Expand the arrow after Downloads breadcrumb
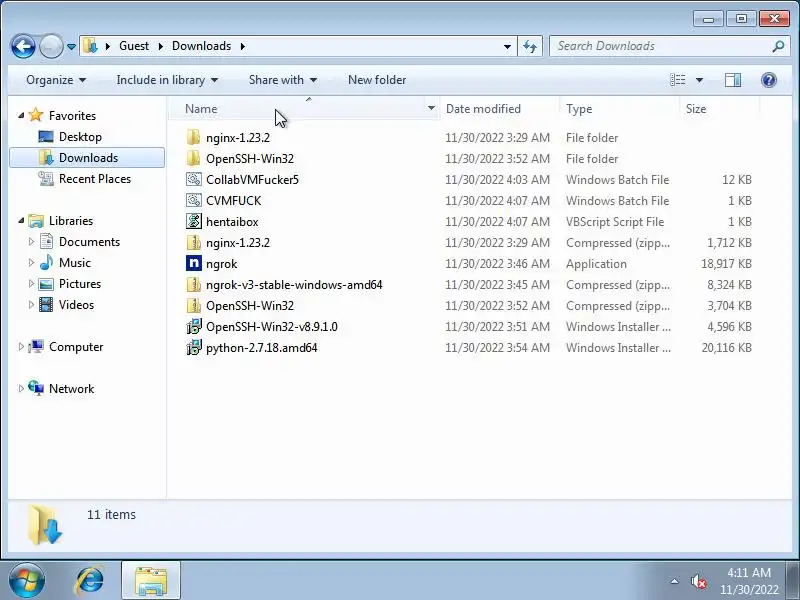This screenshot has width=800, height=600. tap(242, 46)
